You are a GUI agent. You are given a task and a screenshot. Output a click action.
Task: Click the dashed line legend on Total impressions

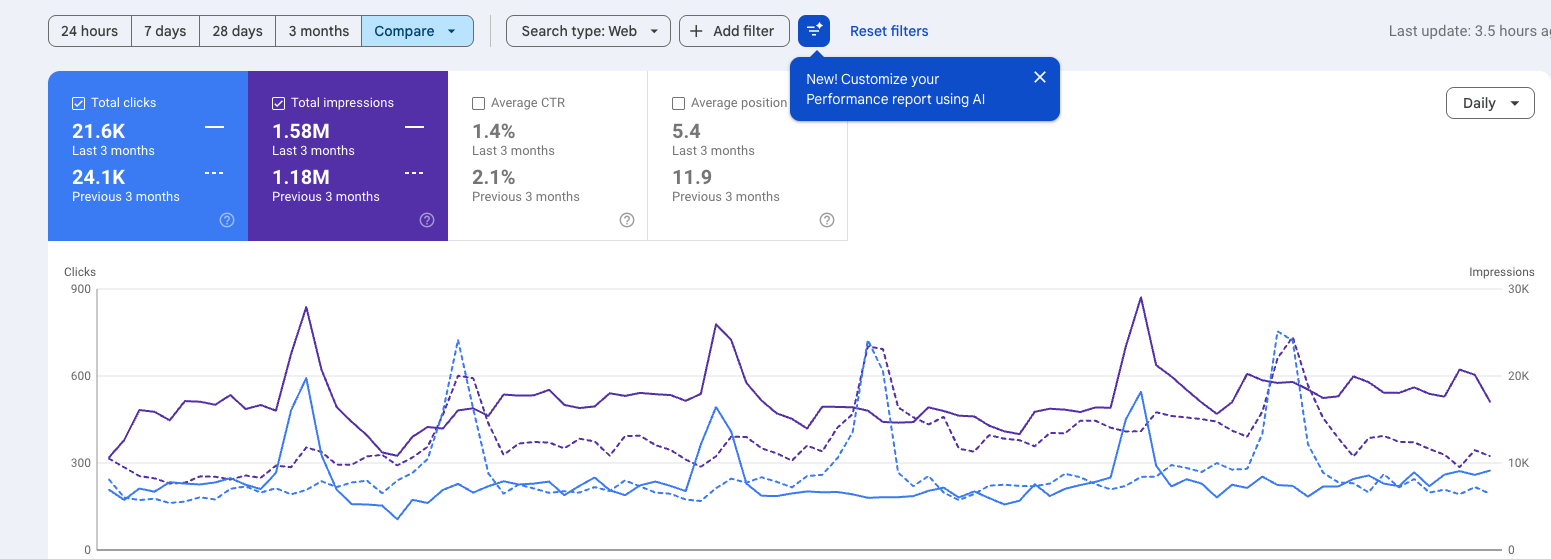tap(414, 173)
